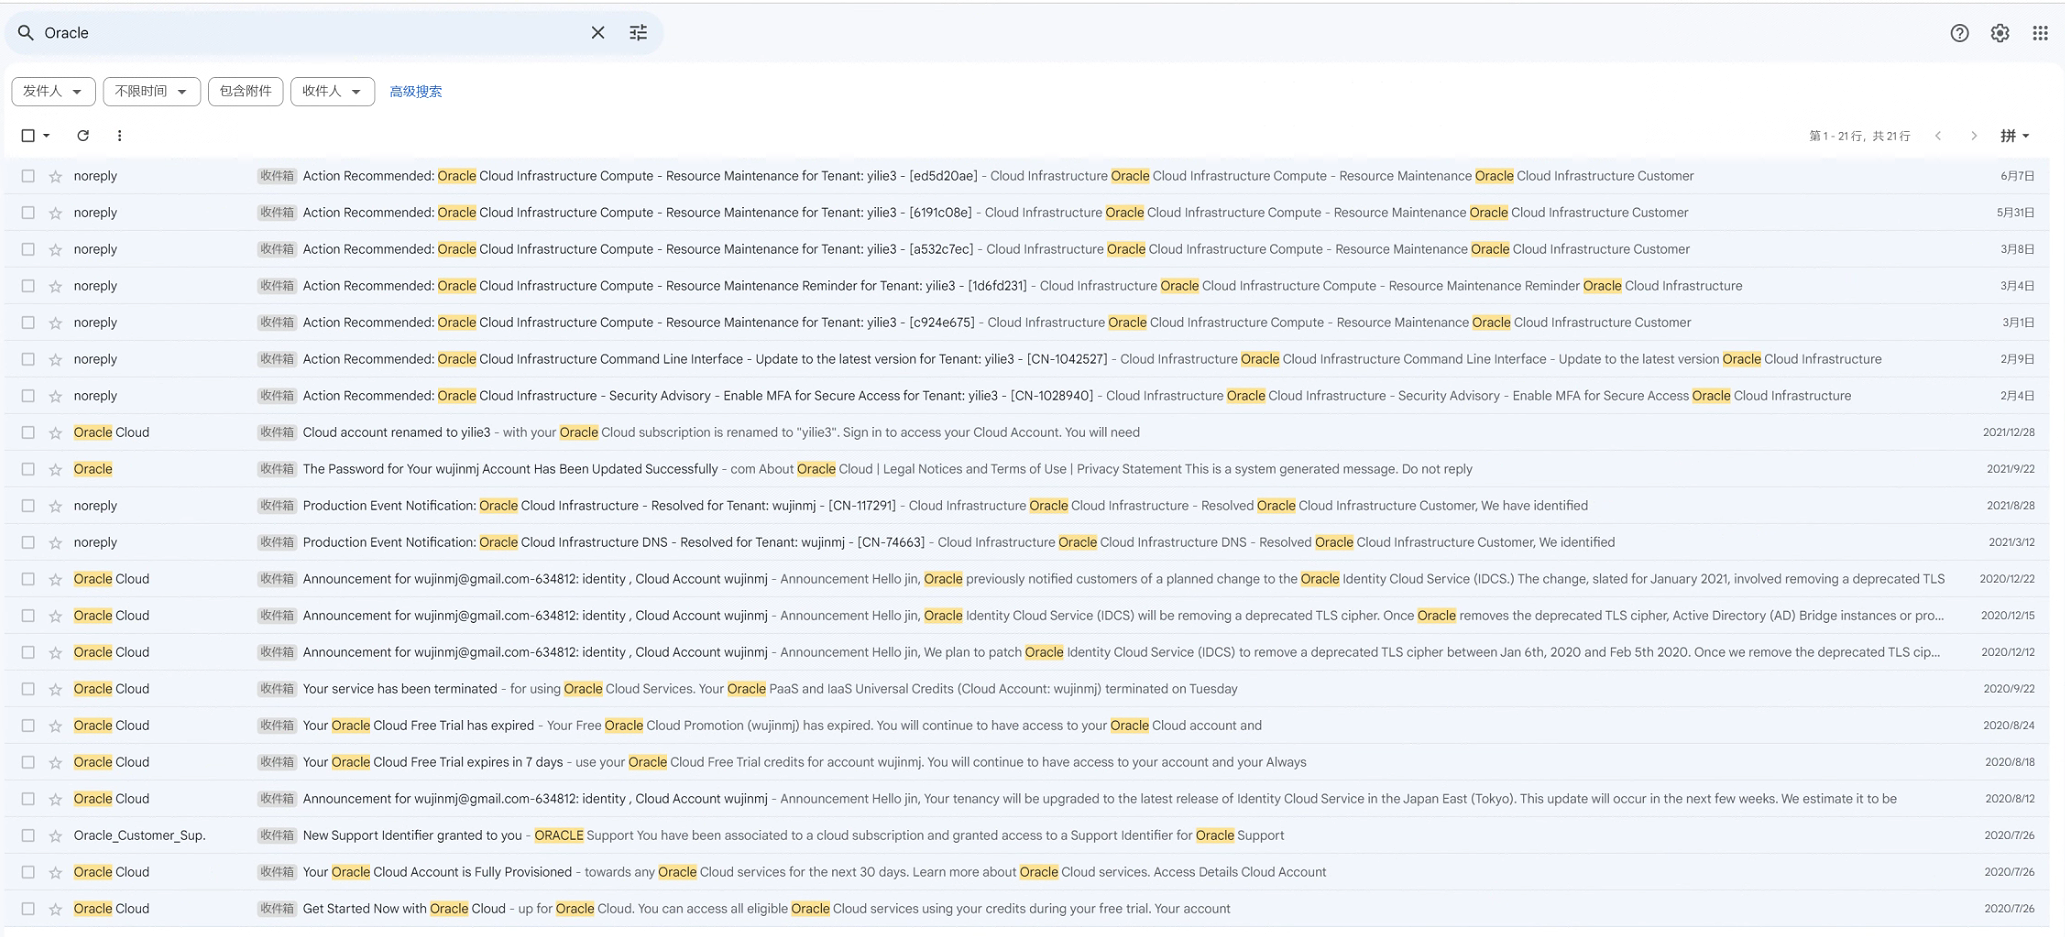Open the select-all checkbox dropdown arrow
This screenshot has height=937, width=2065.
point(46,135)
